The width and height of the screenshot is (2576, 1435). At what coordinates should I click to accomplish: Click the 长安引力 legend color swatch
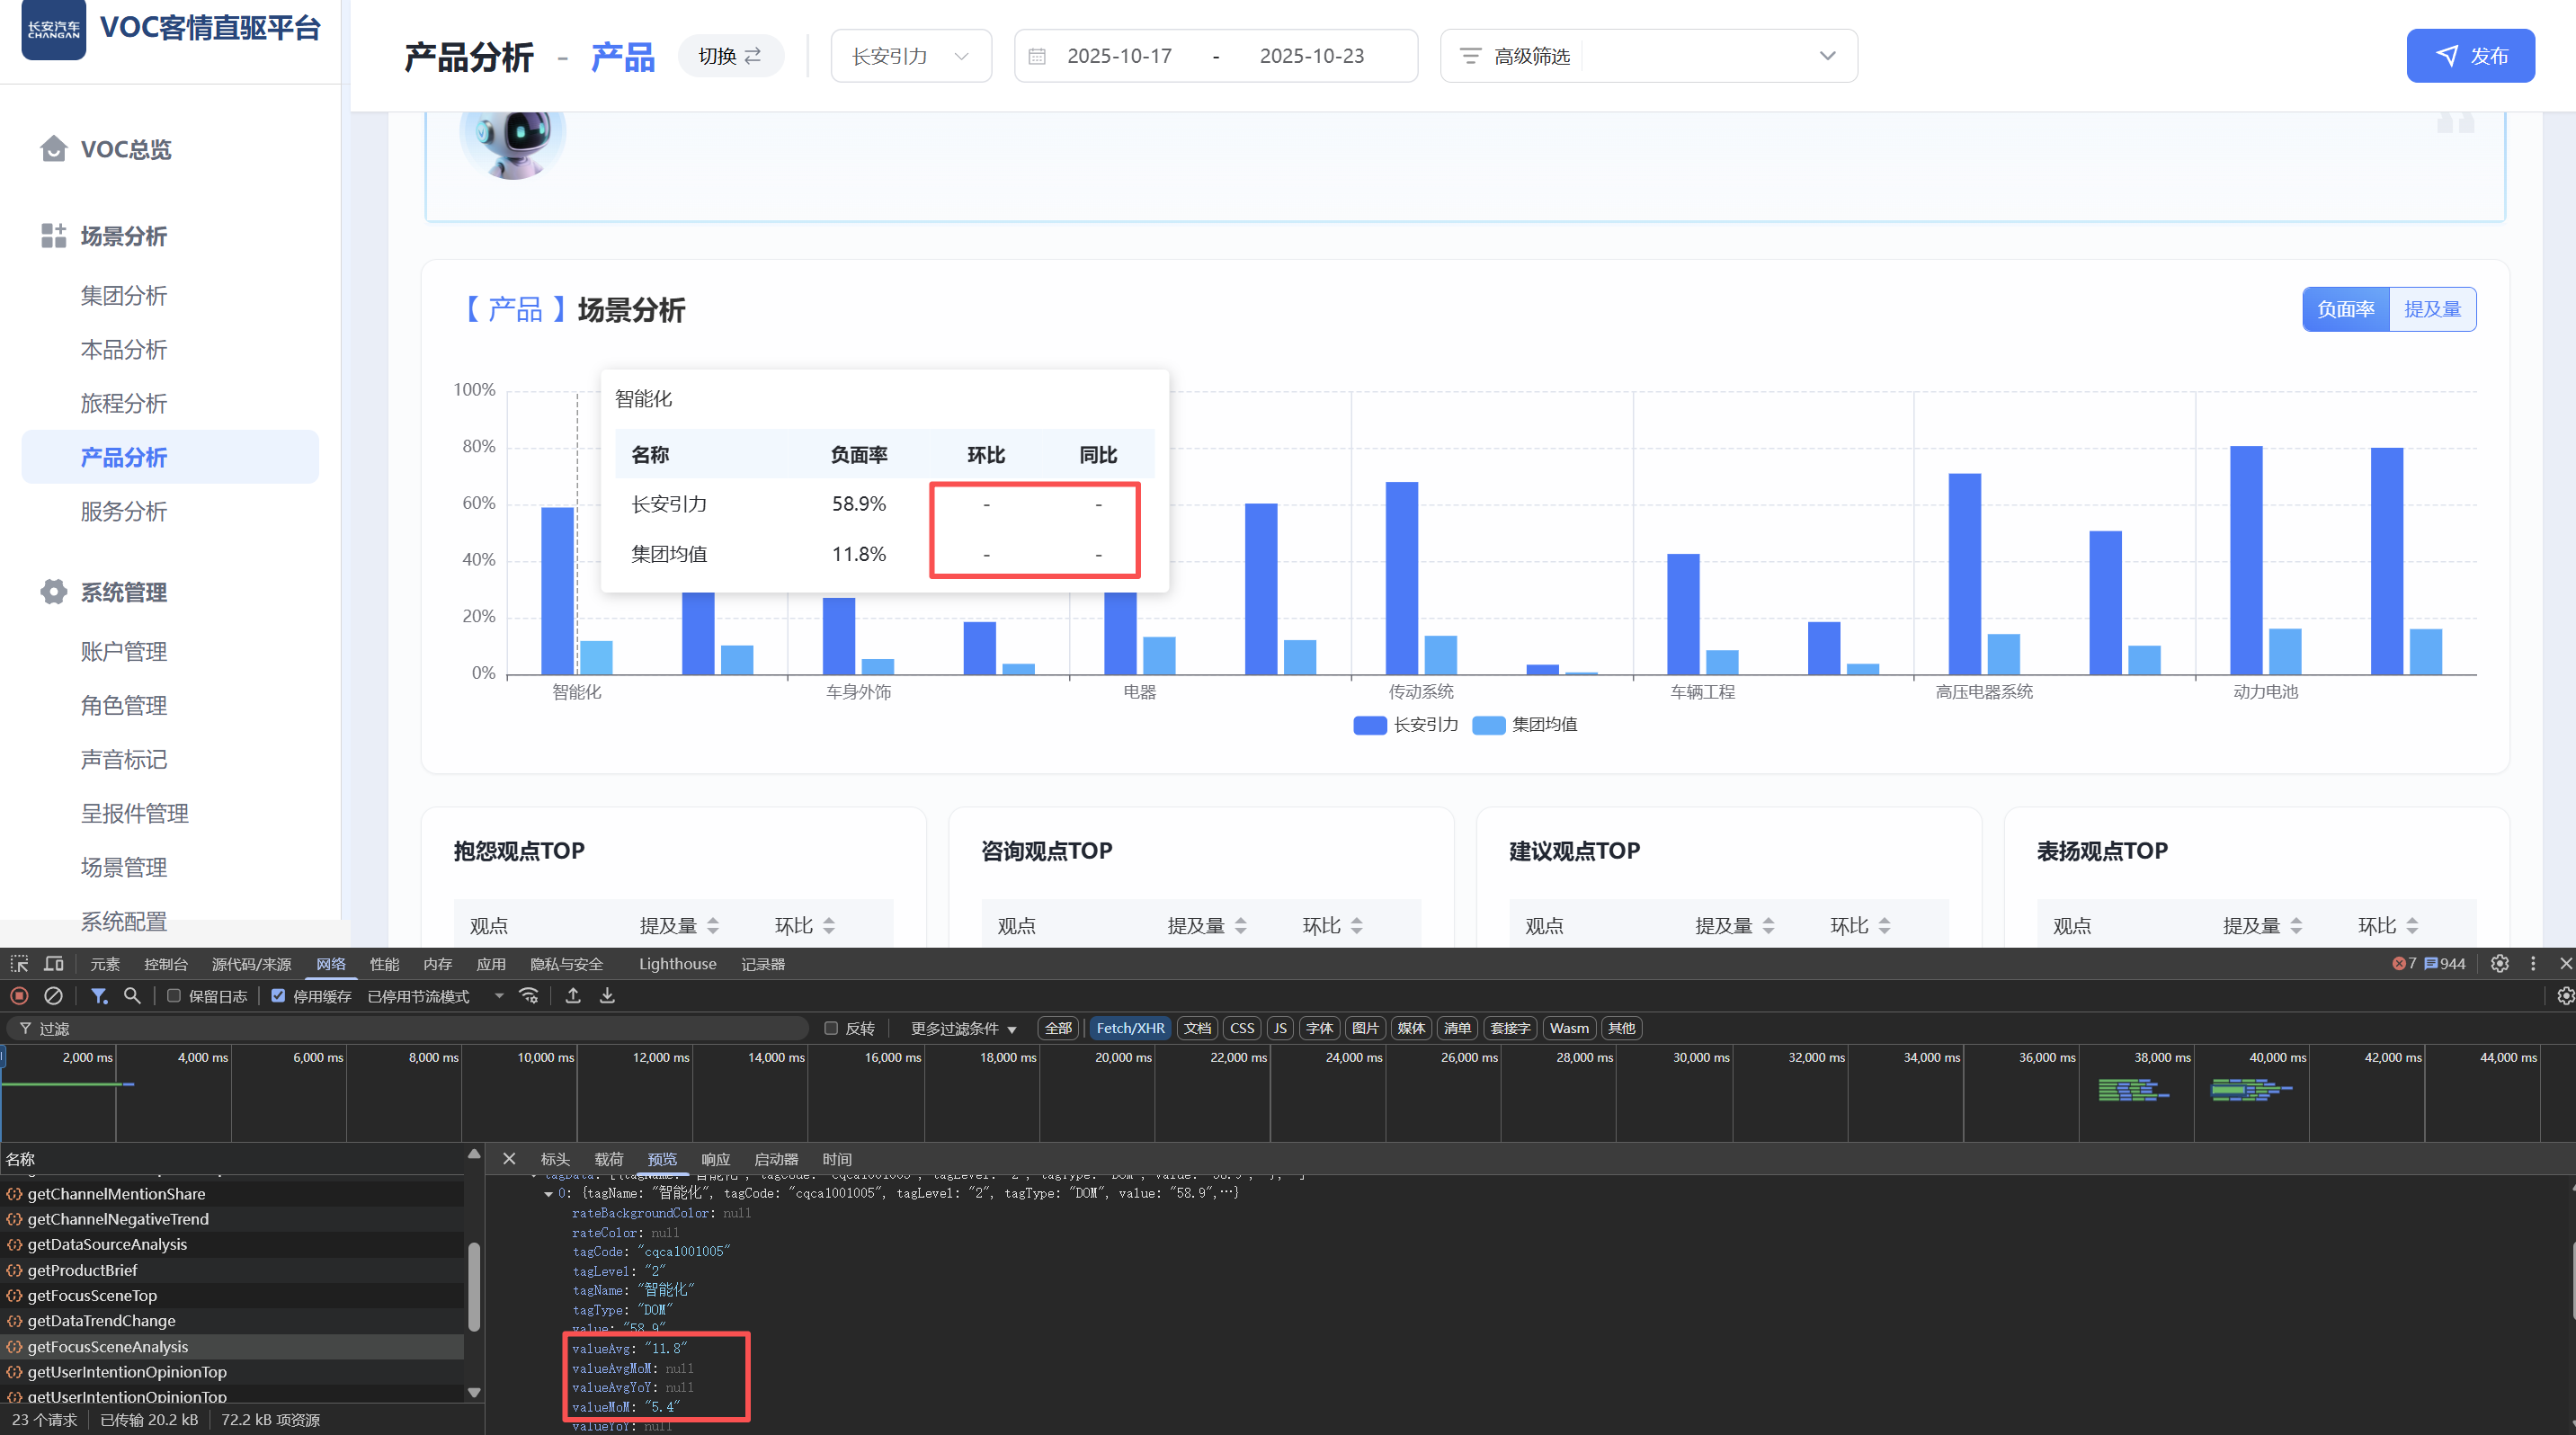point(1369,724)
